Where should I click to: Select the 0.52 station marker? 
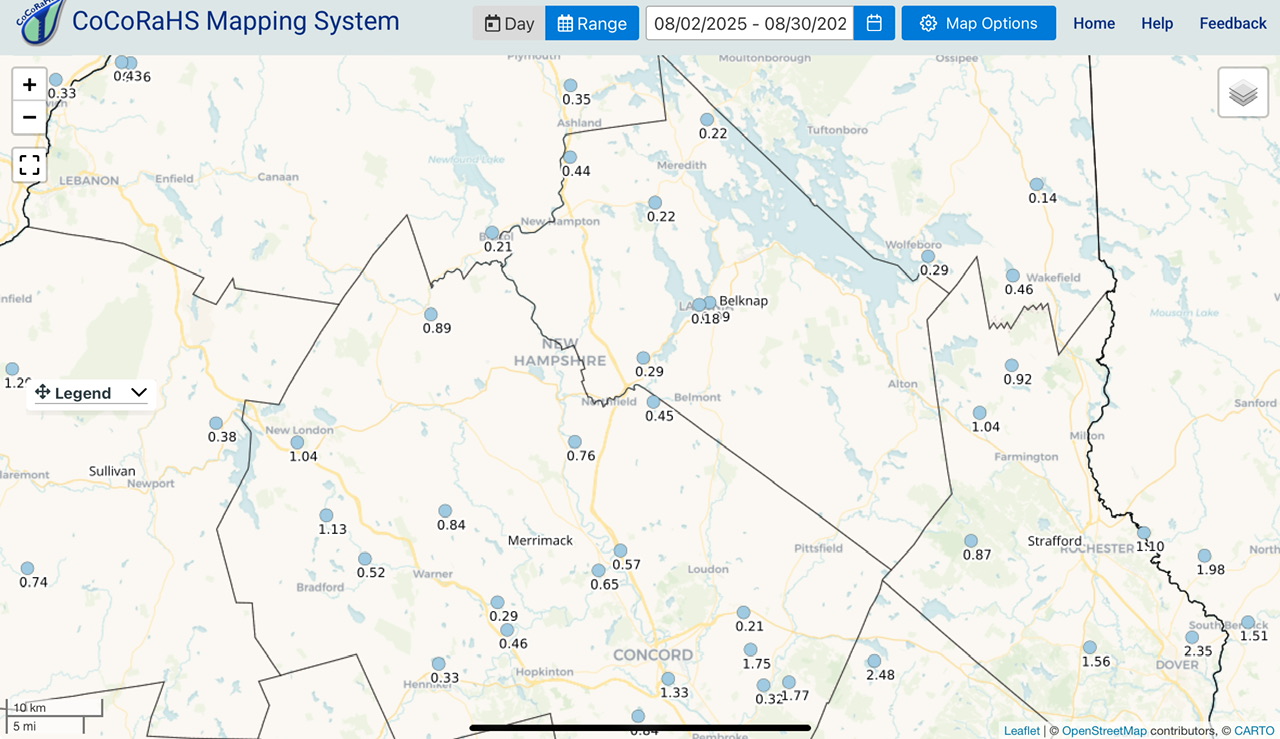(x=365, y=559)
